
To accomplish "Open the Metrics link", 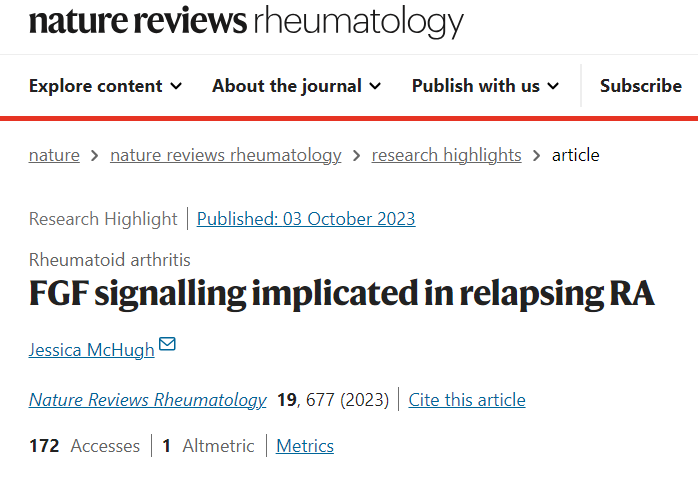I will (x=305, y=446).
